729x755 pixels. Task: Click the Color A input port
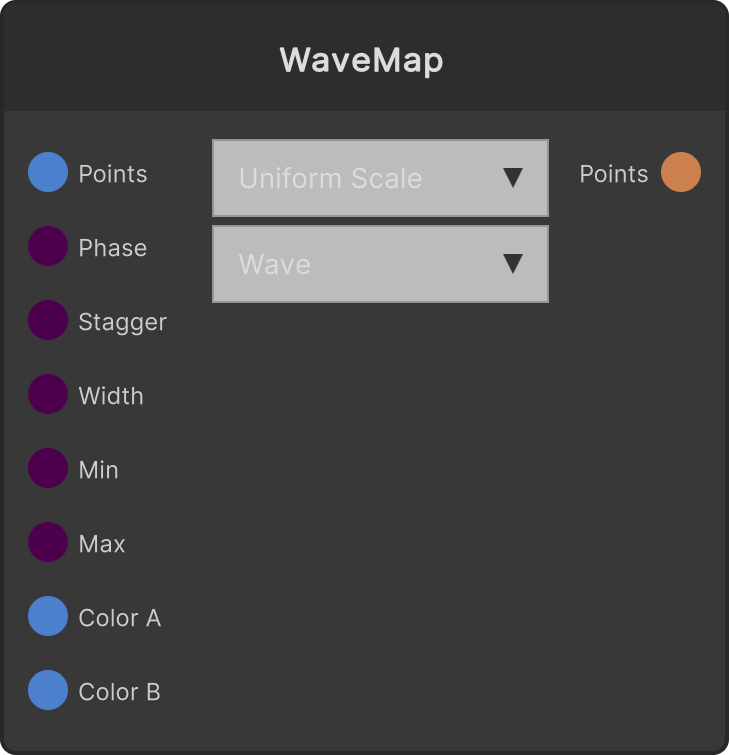pos(48,616)
